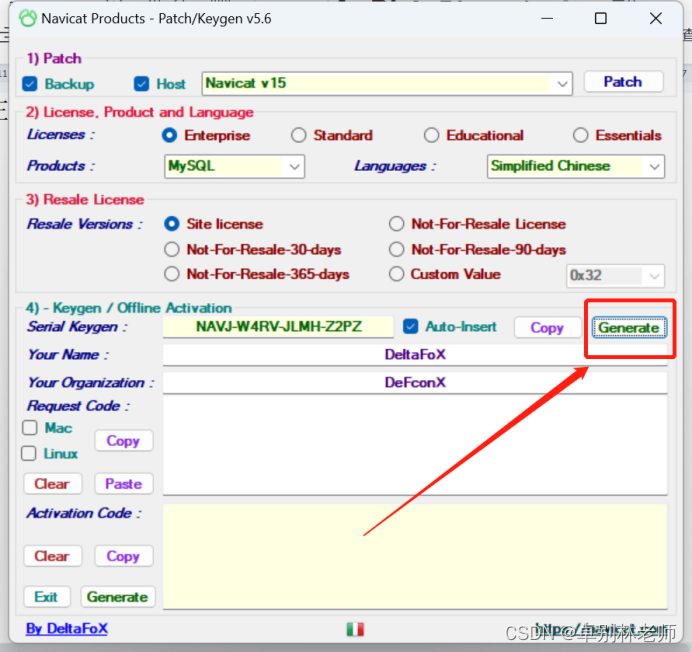
Task: Click inside the Activation Code text area
Action: (415, 557)
